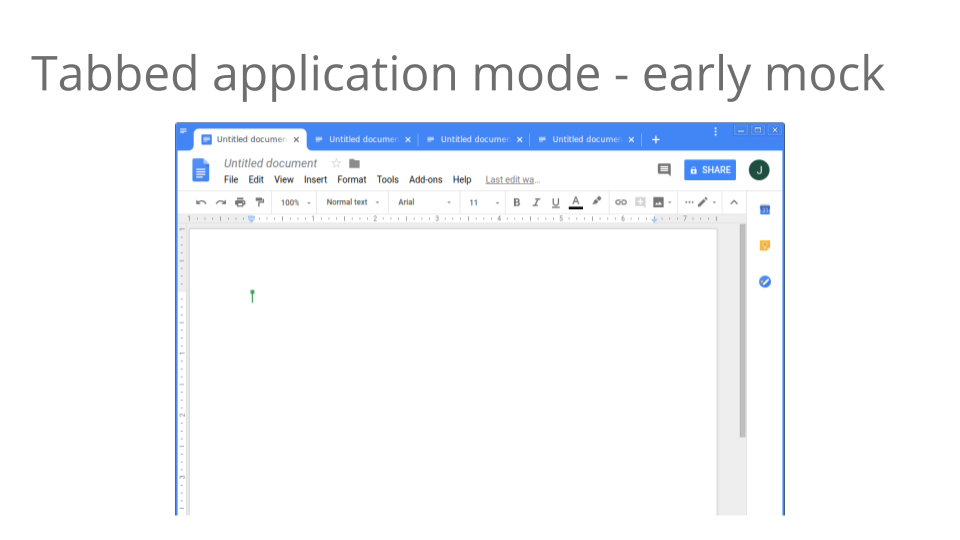Screen dimensions: 960x540
Task: Open comment history icon
Action: 664,170
